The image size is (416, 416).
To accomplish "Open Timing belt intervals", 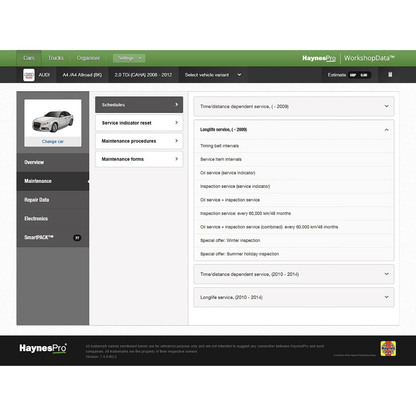I will coord(294,146).
